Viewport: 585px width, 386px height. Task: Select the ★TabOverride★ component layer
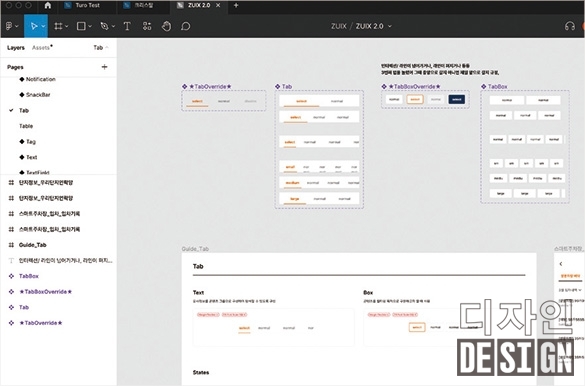coord(41,323)
